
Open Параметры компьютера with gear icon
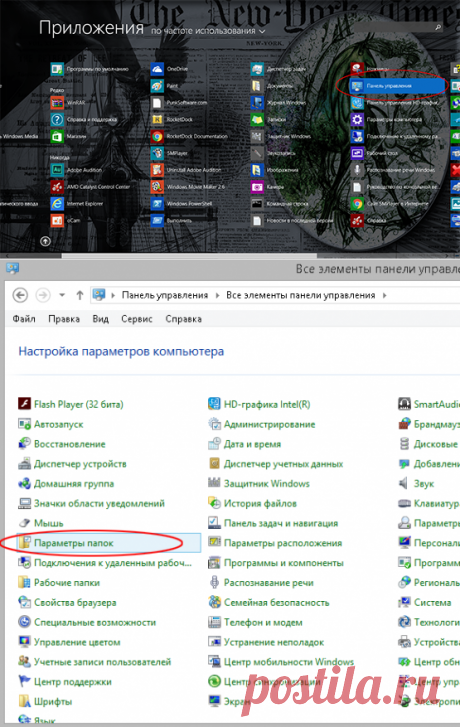(x=386, y=120)
